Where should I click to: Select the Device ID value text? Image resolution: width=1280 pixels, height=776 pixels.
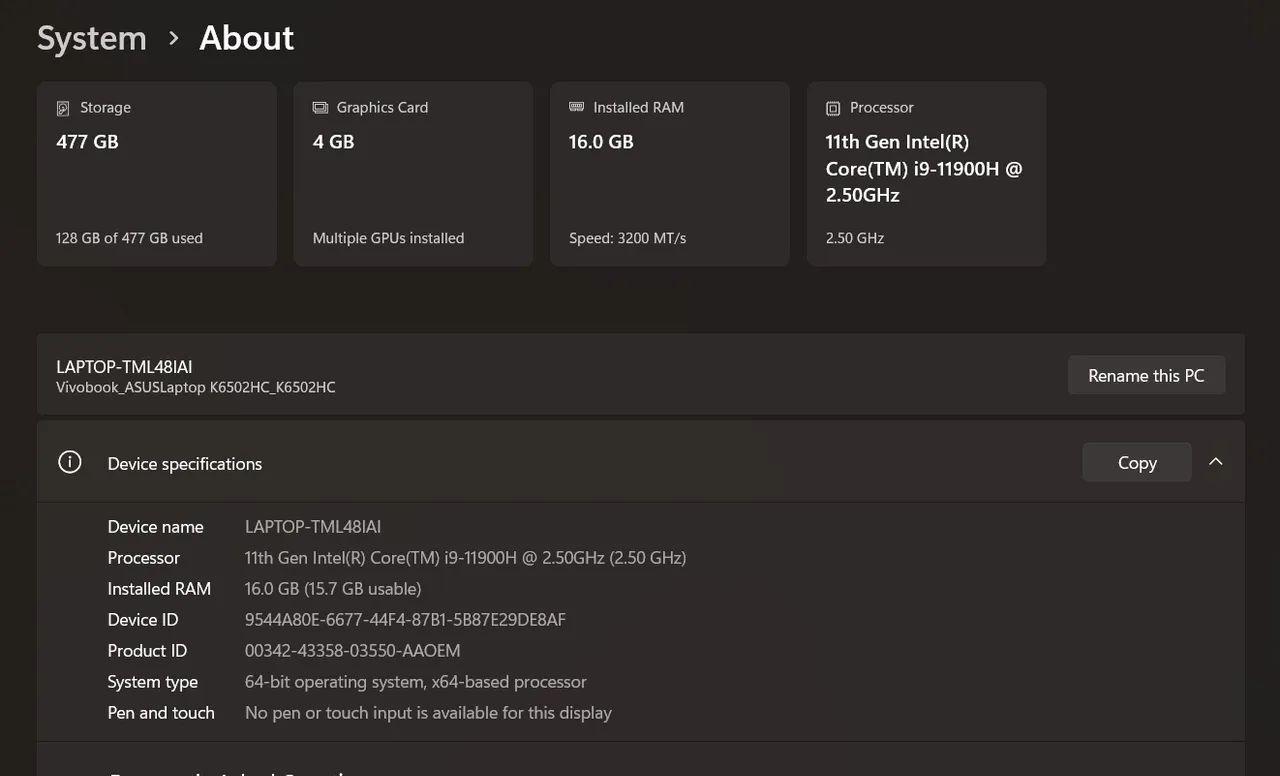[x=405, y=619]
